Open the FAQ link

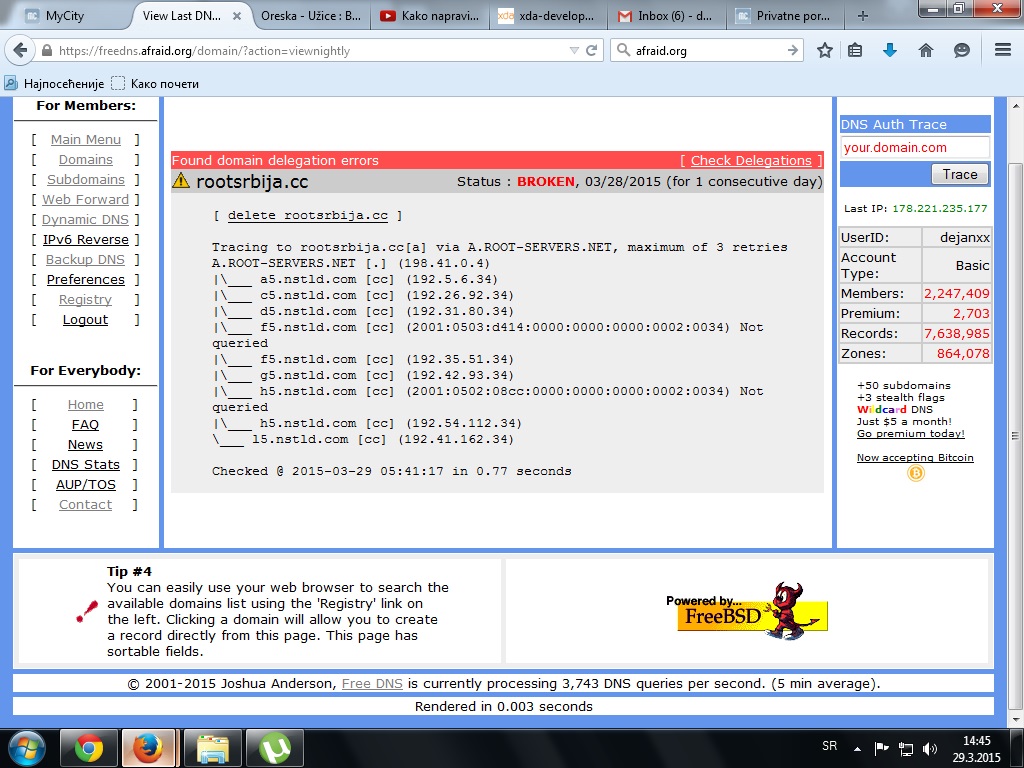(86, 424)
